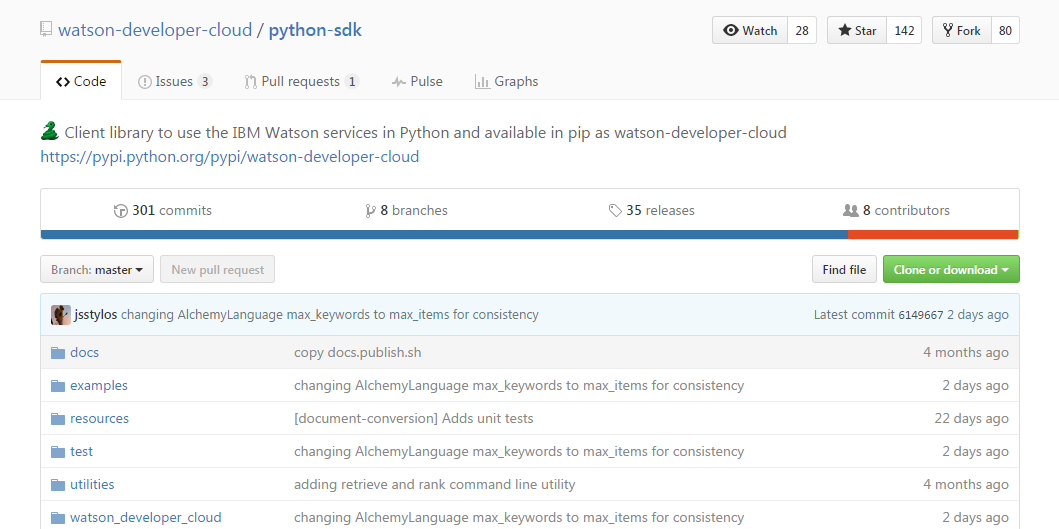Open '[document-conversion] Adds unit tests' commit

point(413,419)
